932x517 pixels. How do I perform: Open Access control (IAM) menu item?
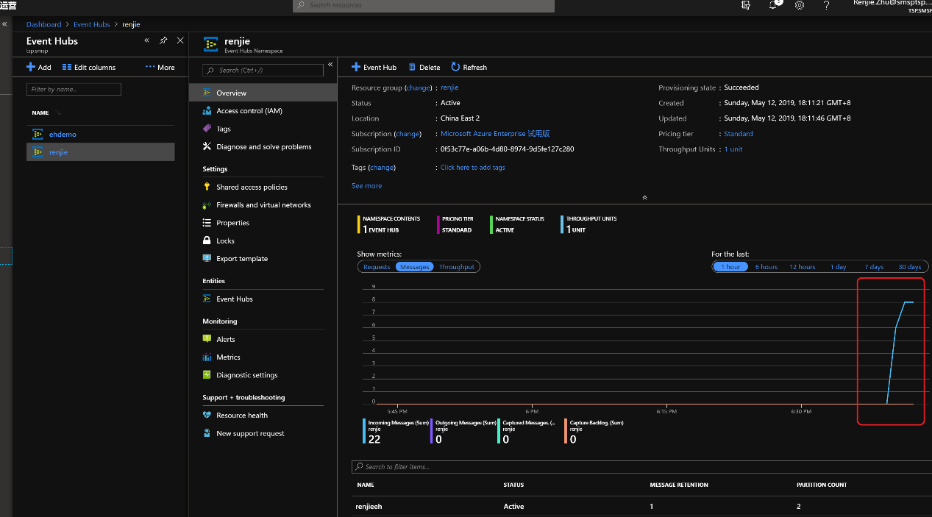coord(249,111)
